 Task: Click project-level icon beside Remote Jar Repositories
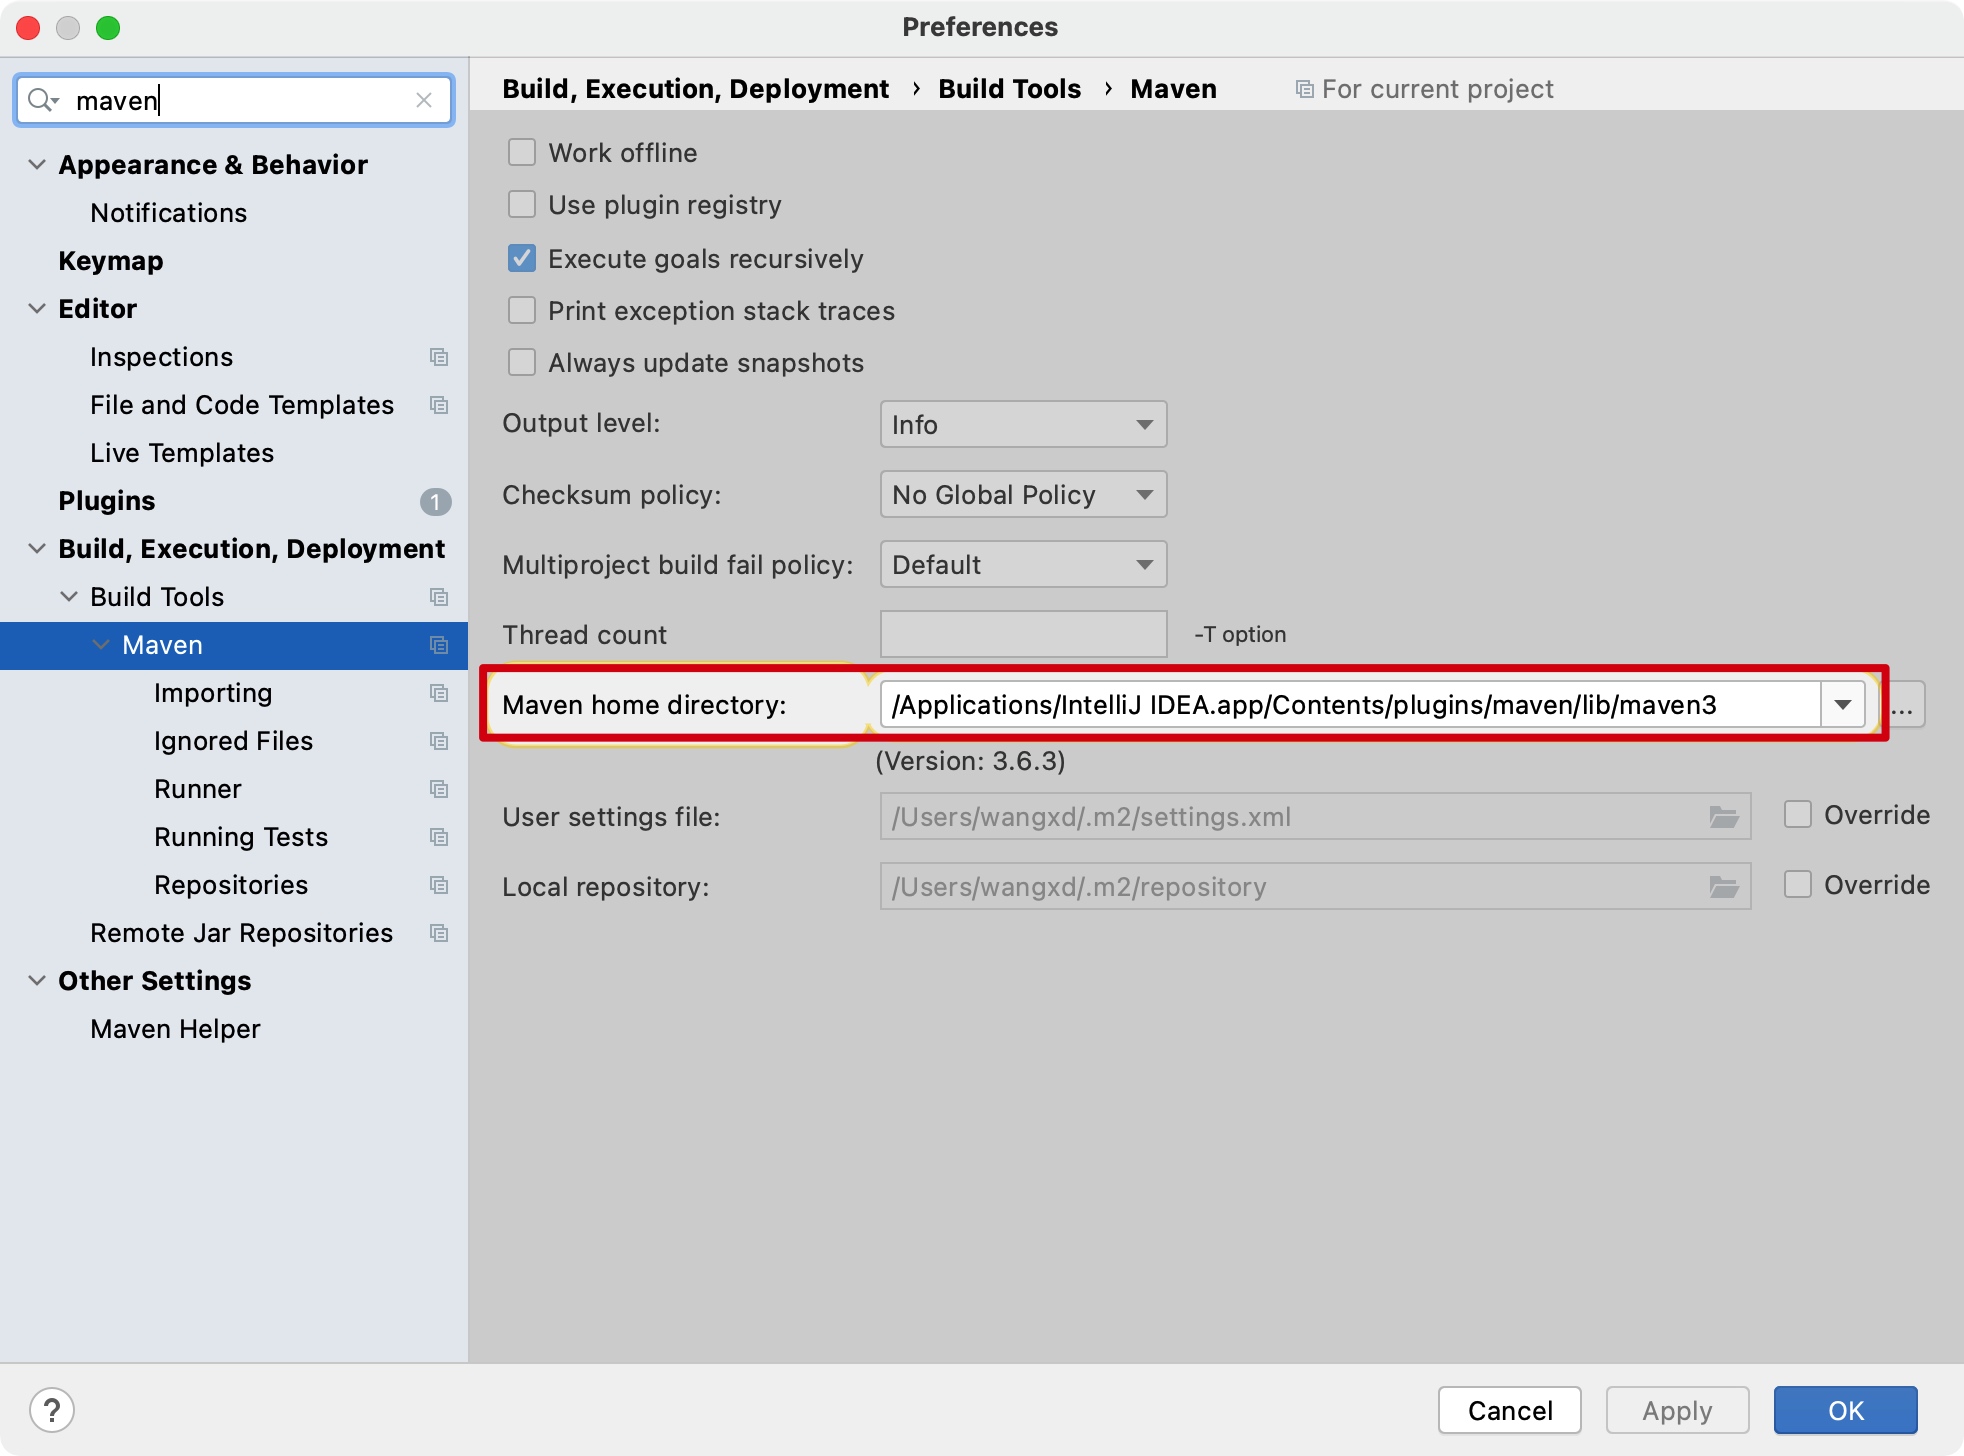coord(438,933)
